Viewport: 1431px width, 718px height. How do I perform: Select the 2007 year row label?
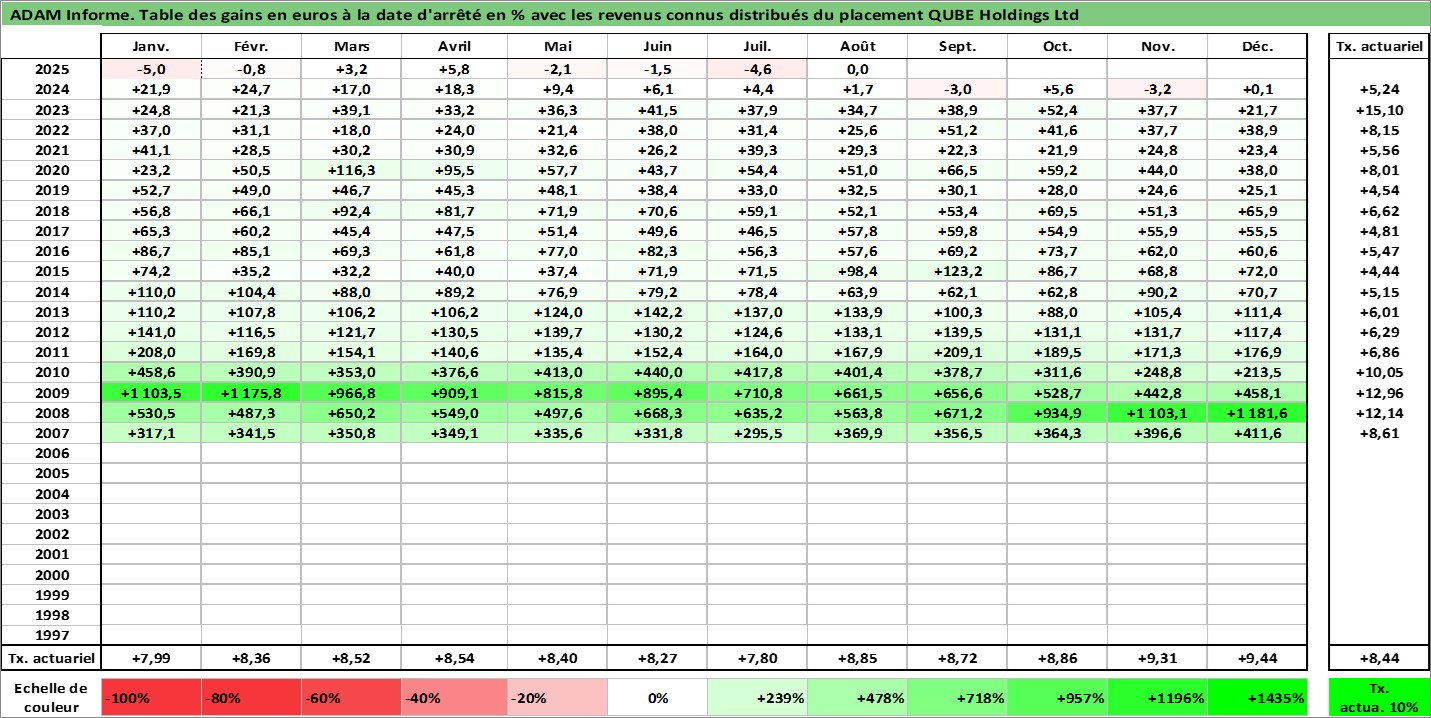coord(52,433)
